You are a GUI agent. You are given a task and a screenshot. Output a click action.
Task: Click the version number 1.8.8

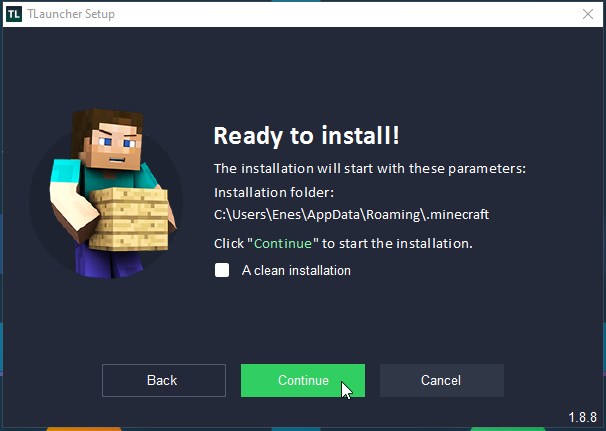point(582,417)
